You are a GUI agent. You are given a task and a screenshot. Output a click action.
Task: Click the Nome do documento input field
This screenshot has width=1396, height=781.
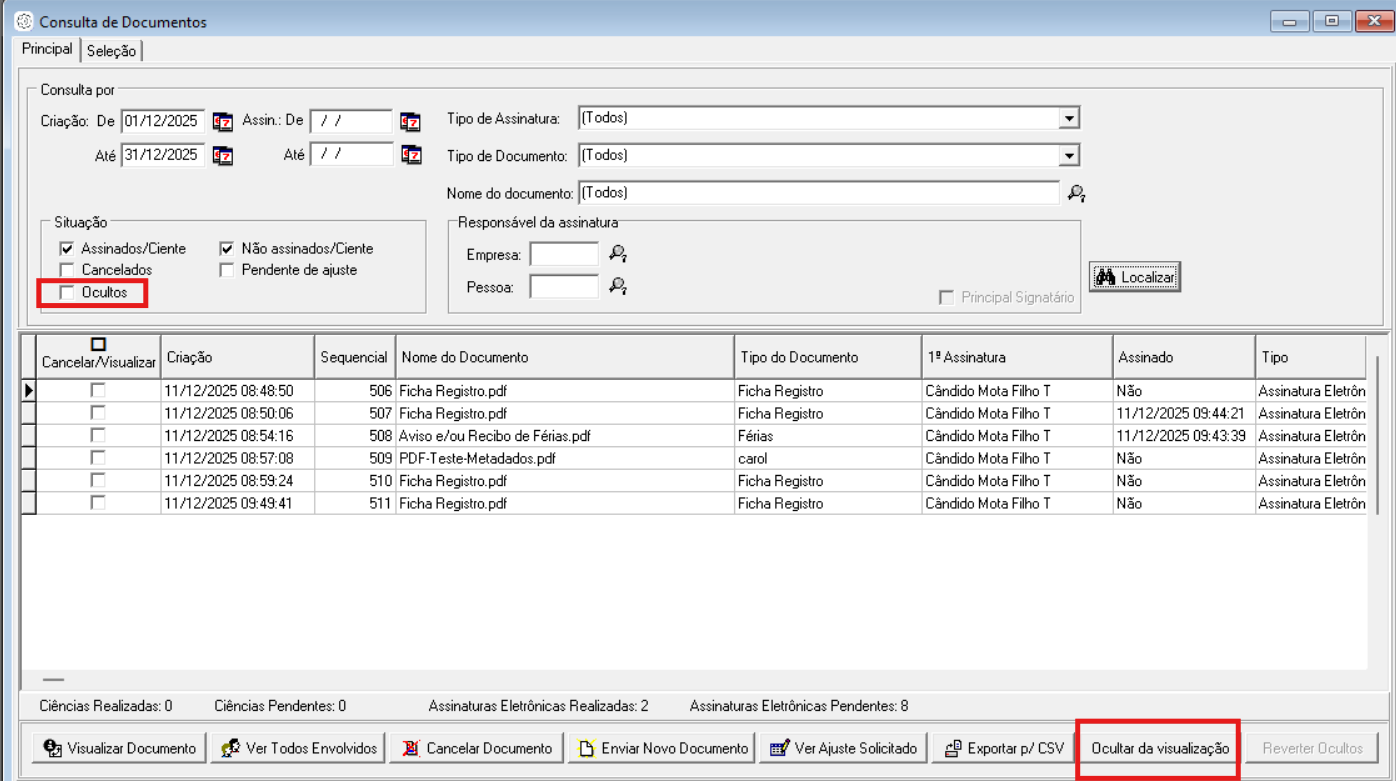pos(818,193)
